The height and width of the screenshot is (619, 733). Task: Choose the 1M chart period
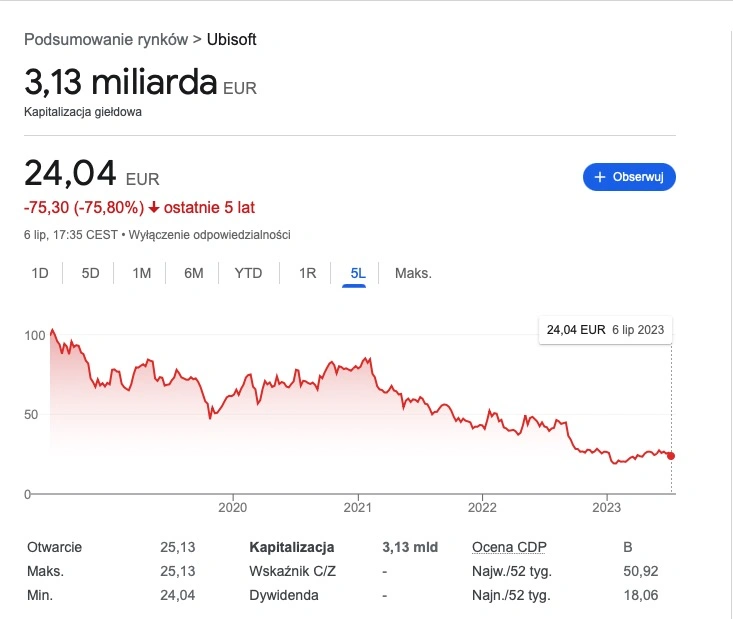tap(141, 273)
